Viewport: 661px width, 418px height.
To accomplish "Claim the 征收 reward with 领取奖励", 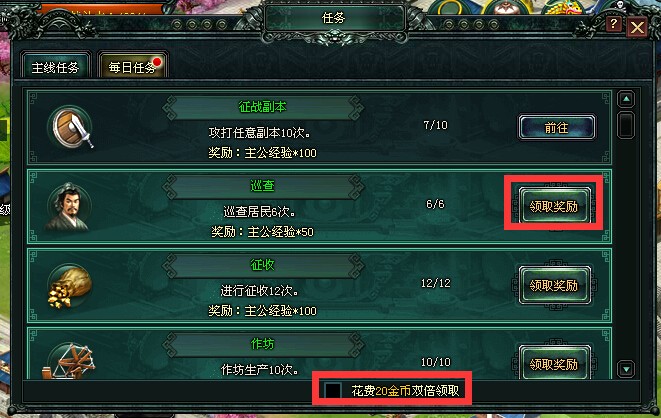I will click(x=554, y=285).
